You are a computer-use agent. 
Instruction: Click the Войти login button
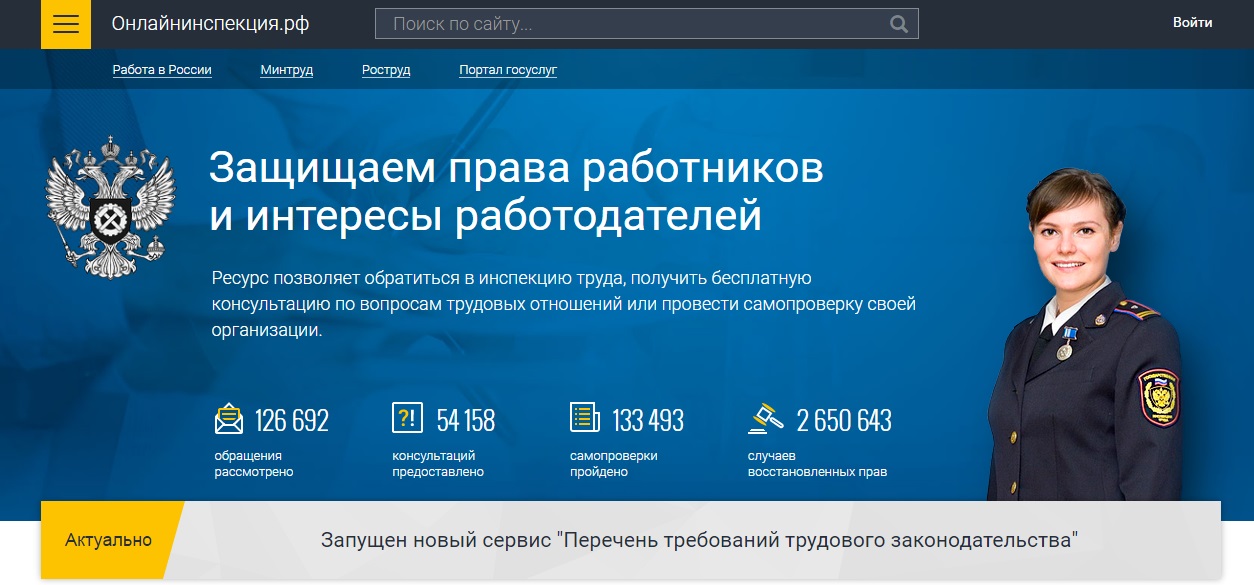pyautogui.click(x=1192, y=23)
